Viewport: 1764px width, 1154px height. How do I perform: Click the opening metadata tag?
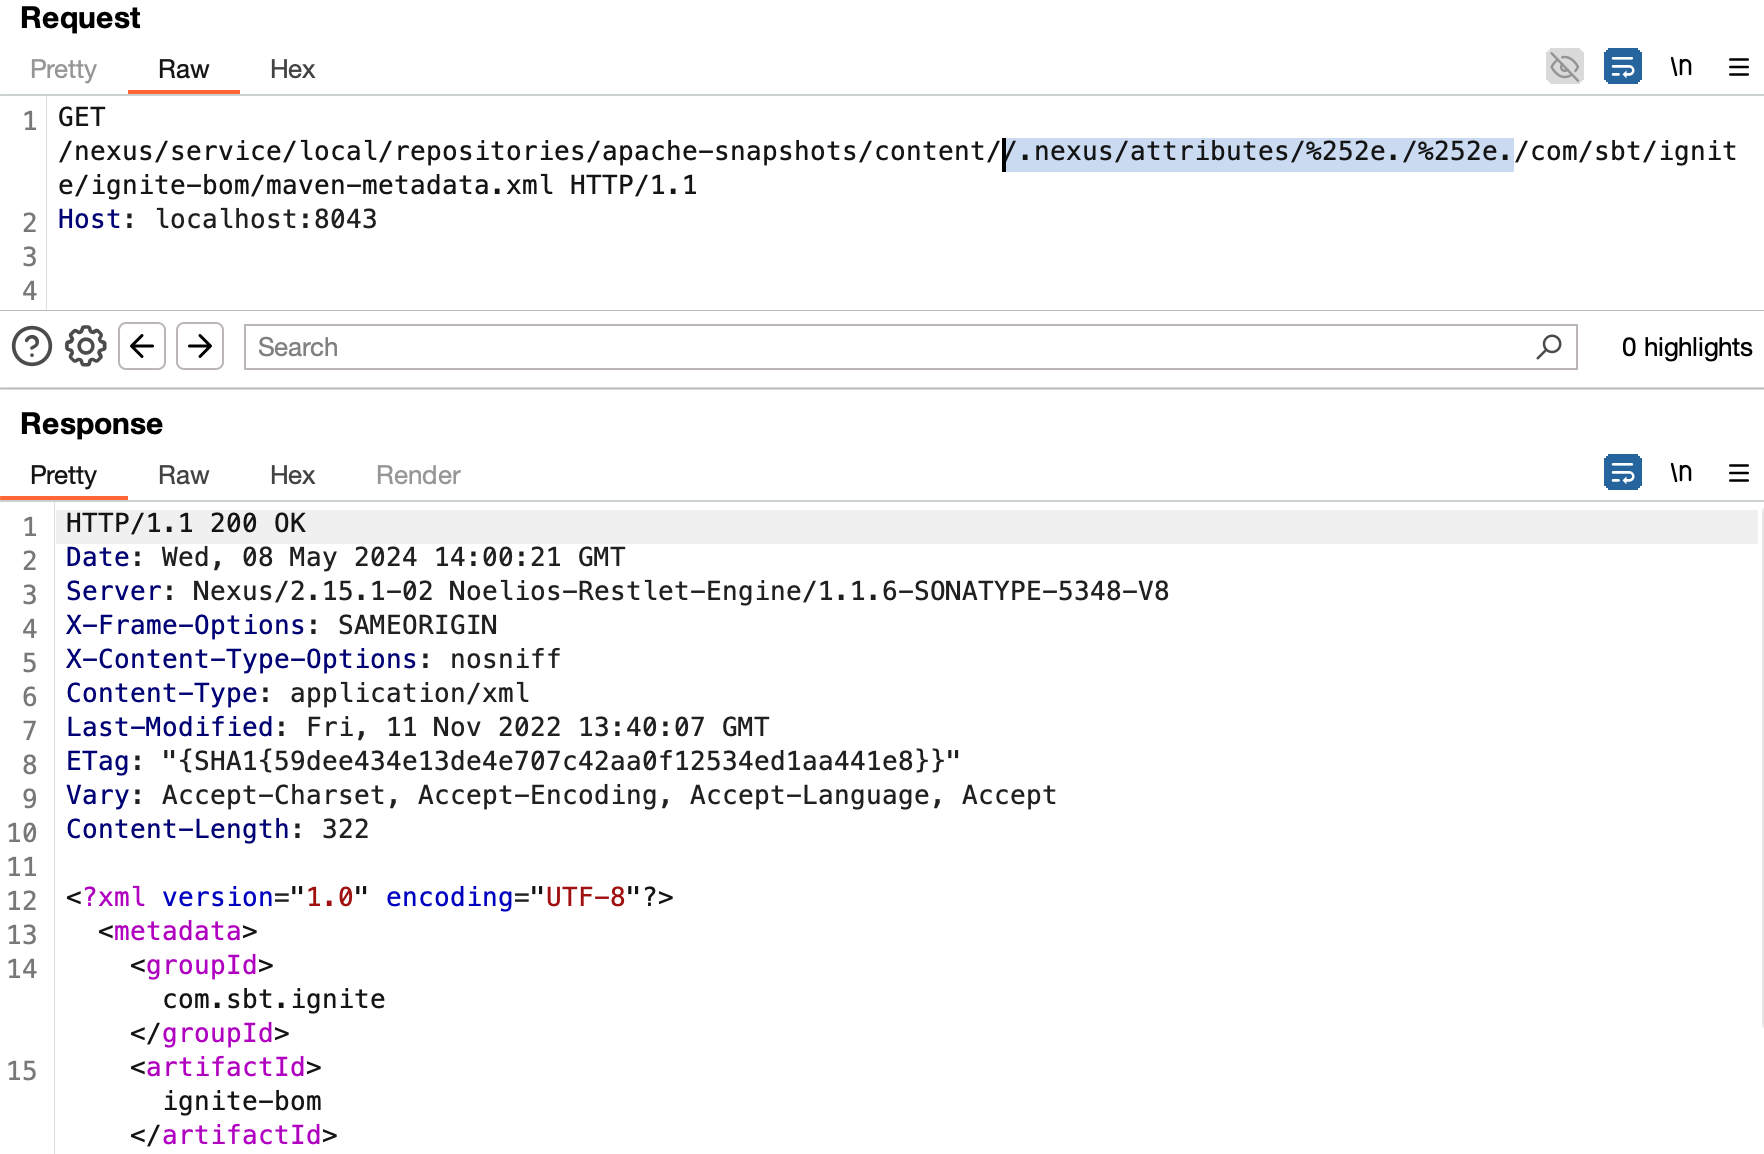pos(178,931)
